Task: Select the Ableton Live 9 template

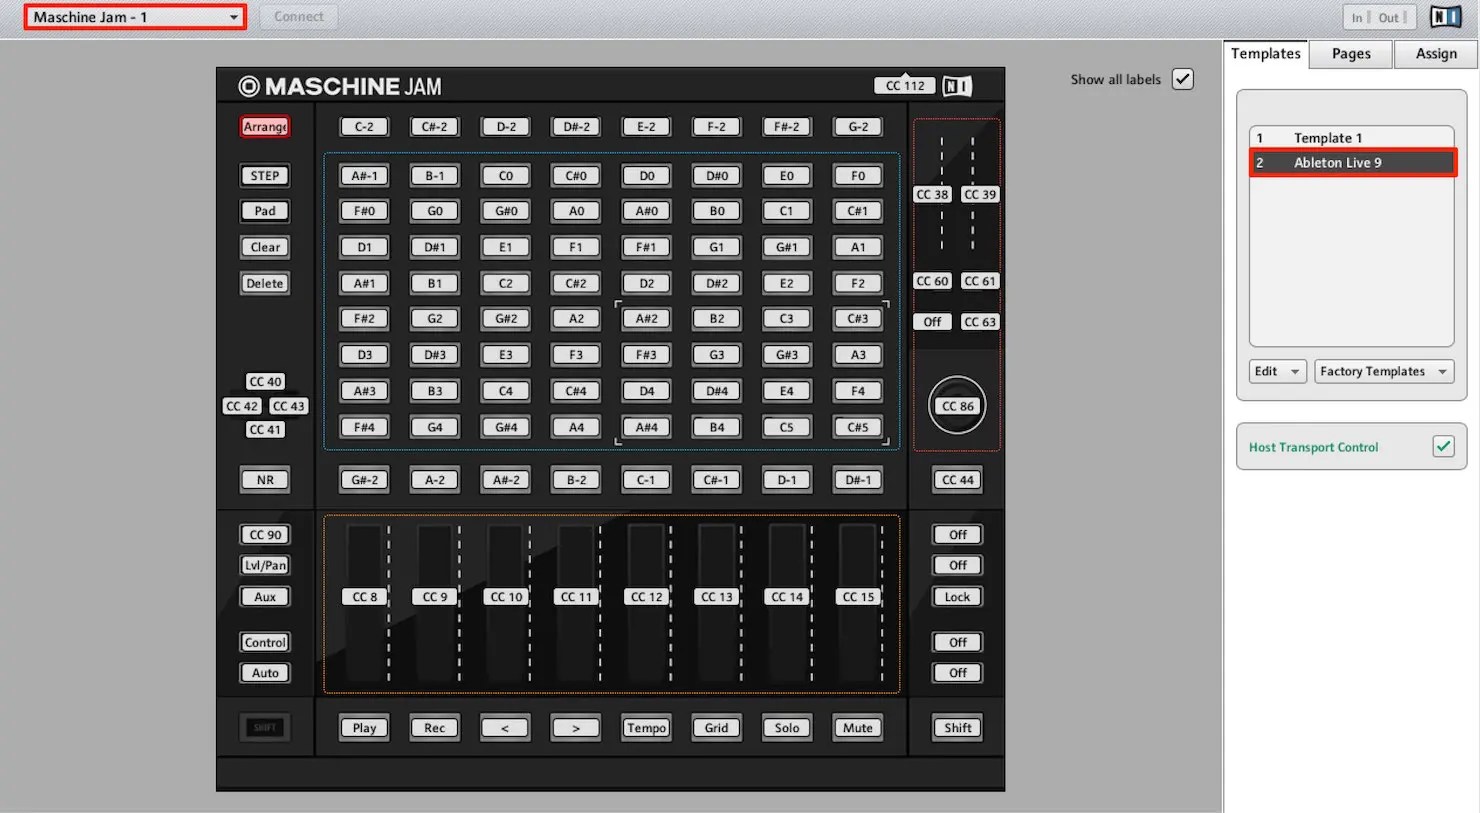Action: tap(1352, 162)
